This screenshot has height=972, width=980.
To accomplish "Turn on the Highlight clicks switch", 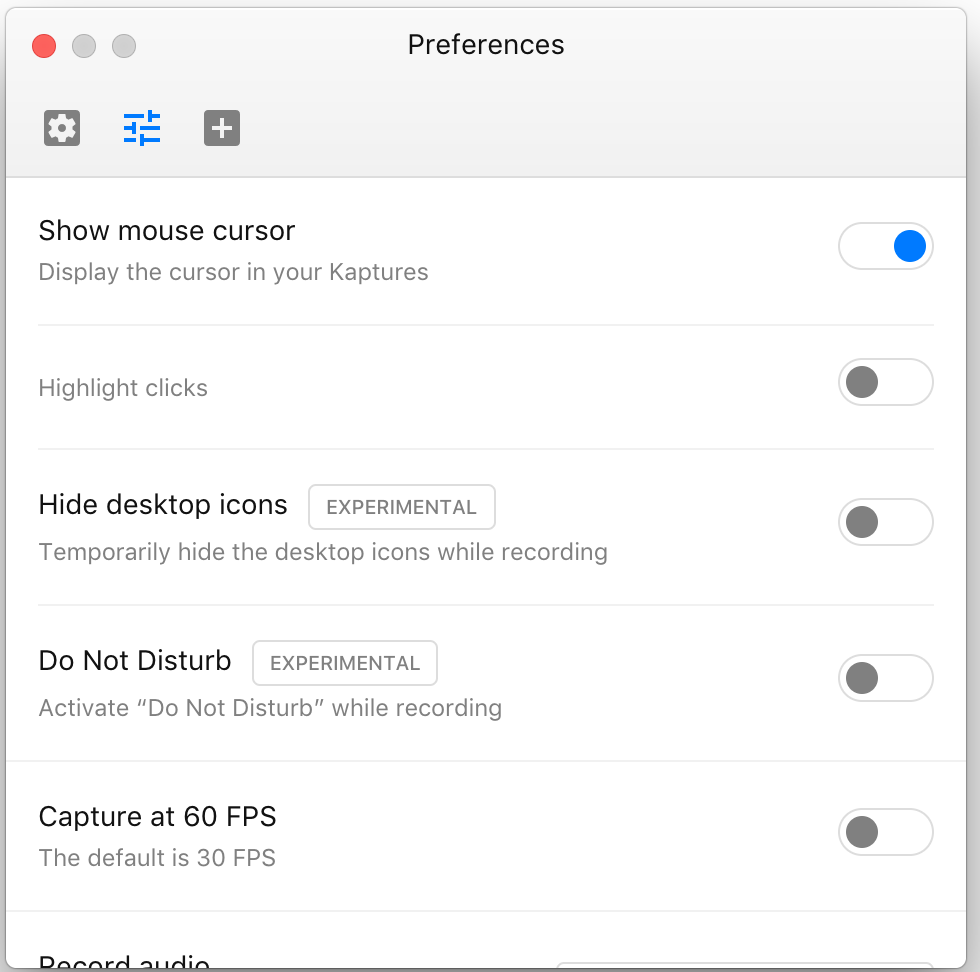I will (x=886, y=382).
